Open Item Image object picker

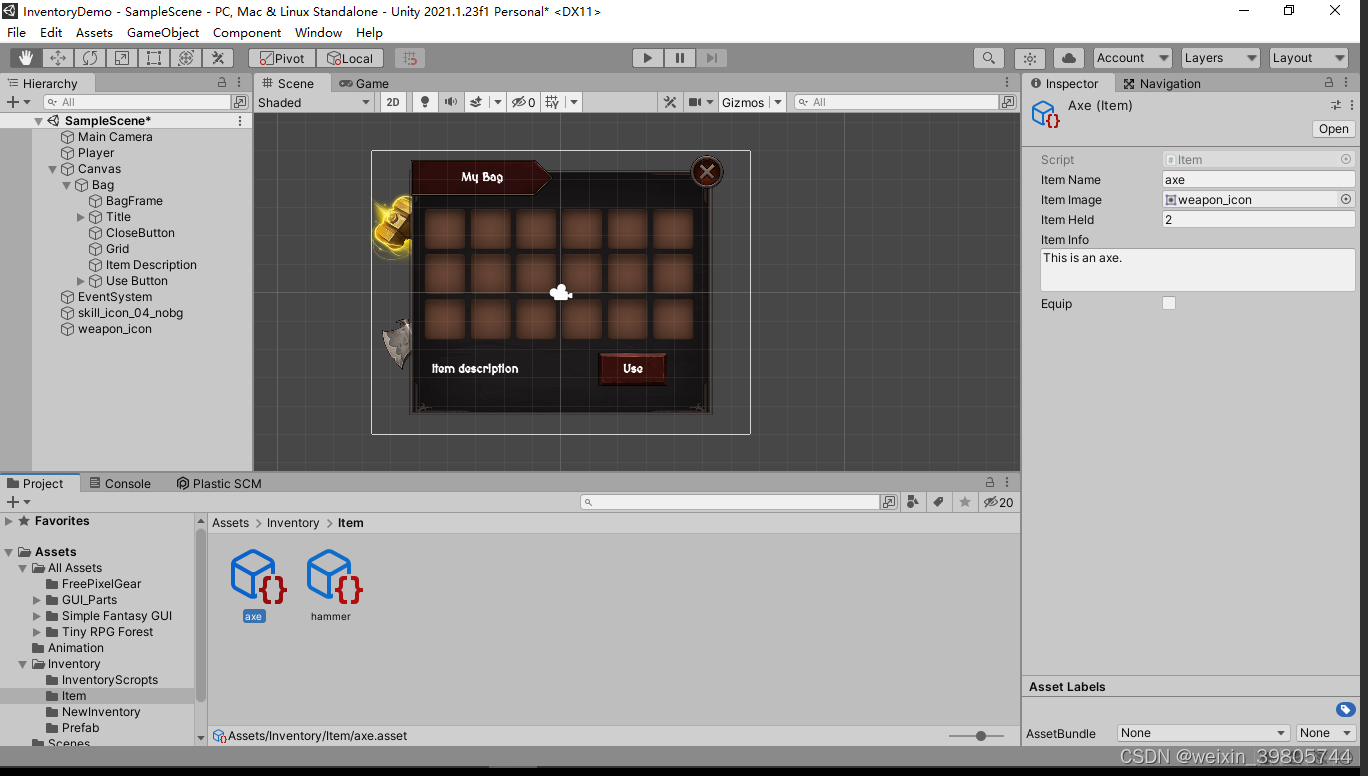pos(1346,200)
